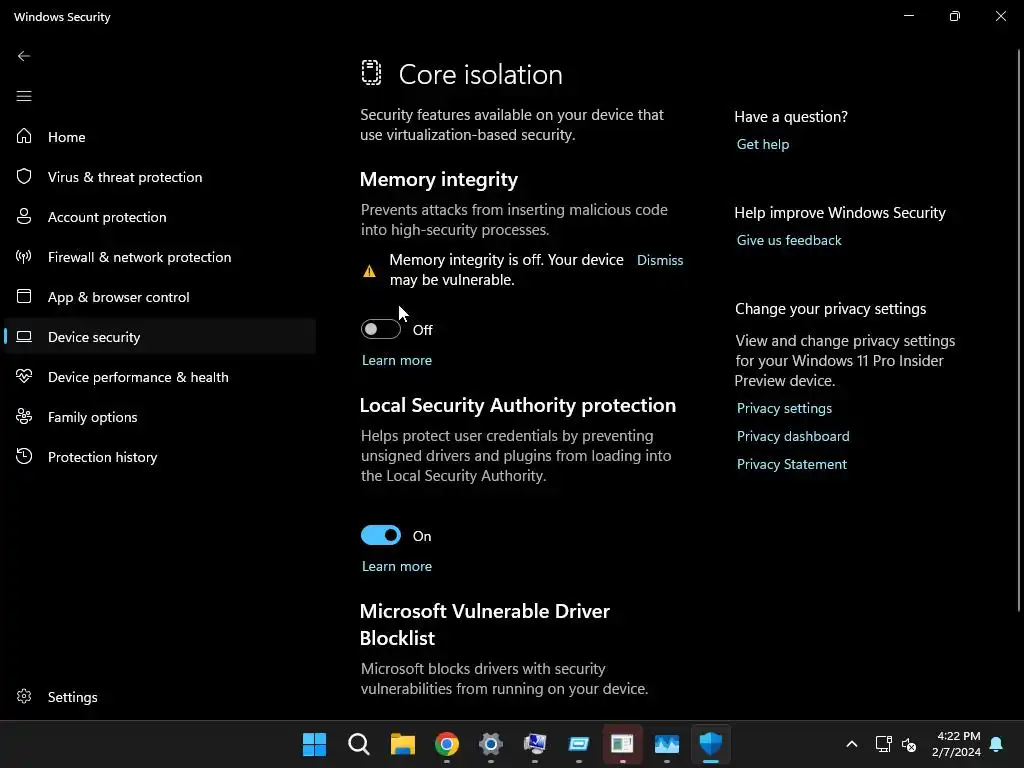Click the back arrow in Windows Security
The width and height of the screenshot is (1024, 768).
24,56
